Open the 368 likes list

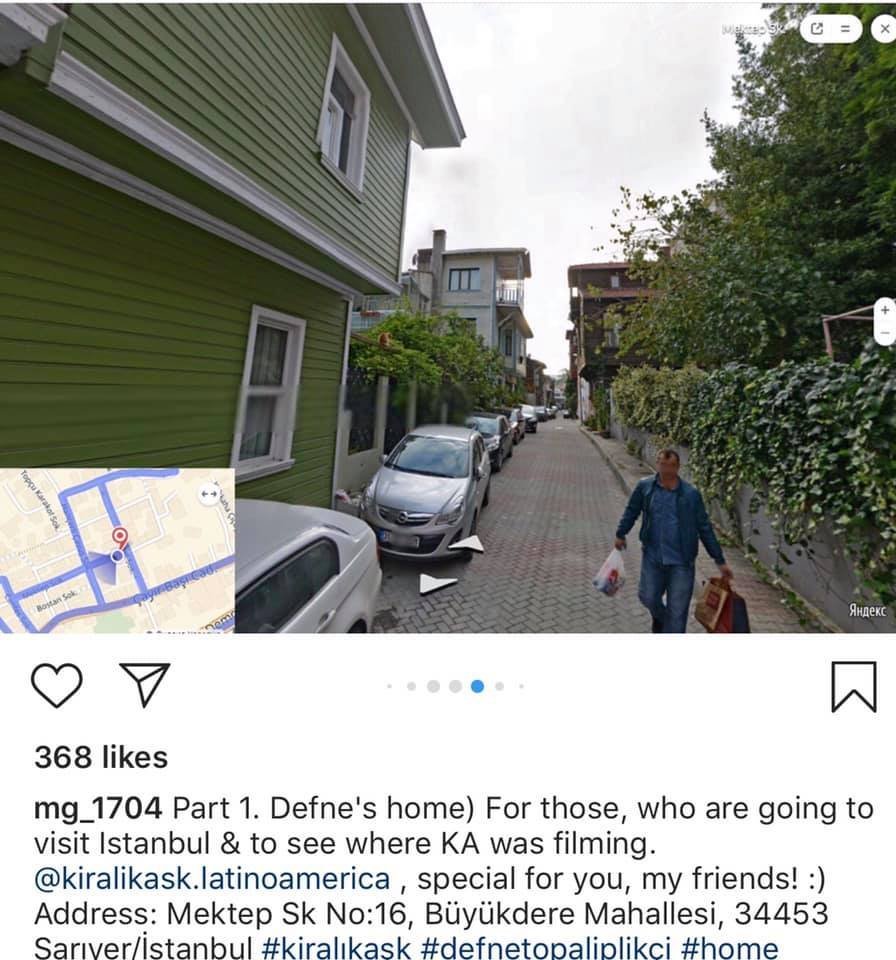101,757
